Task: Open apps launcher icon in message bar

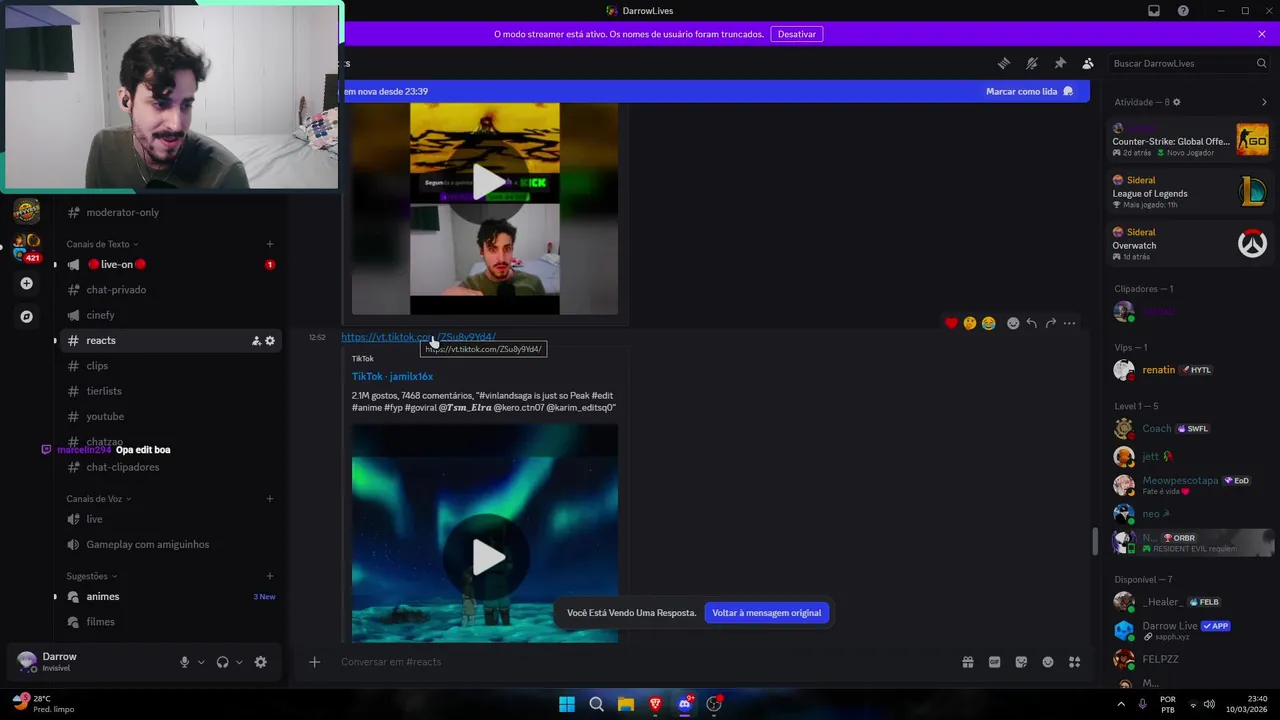Action: point(1075,662)
